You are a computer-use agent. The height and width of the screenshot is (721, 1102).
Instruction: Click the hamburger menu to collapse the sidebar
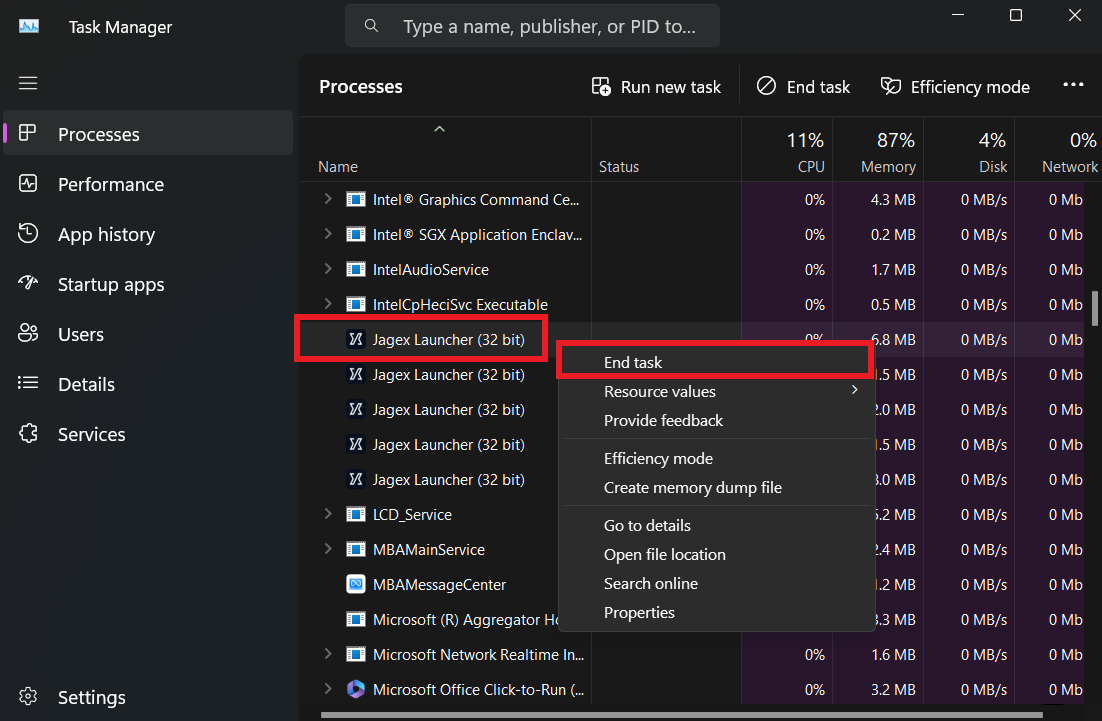point(28,83)
